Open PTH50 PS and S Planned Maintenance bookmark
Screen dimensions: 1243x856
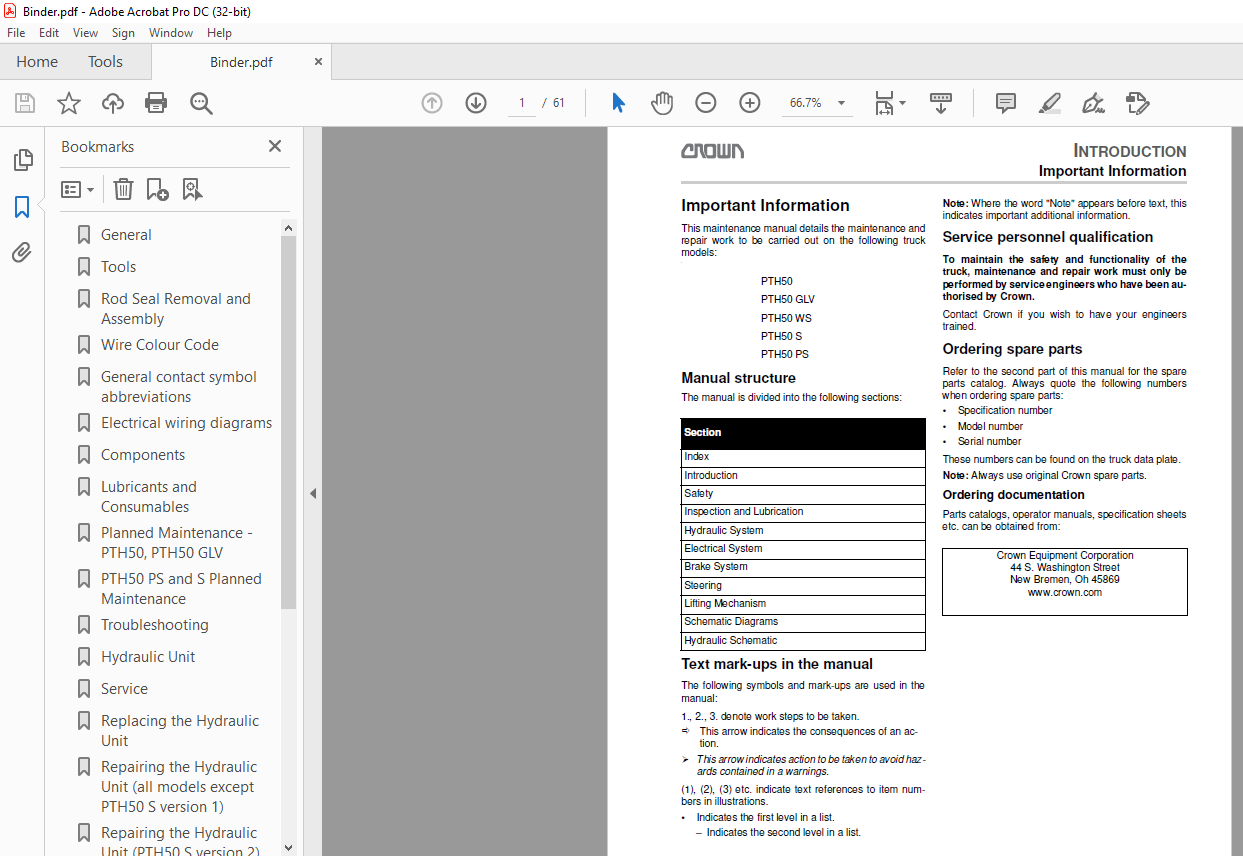click(181, 589)
